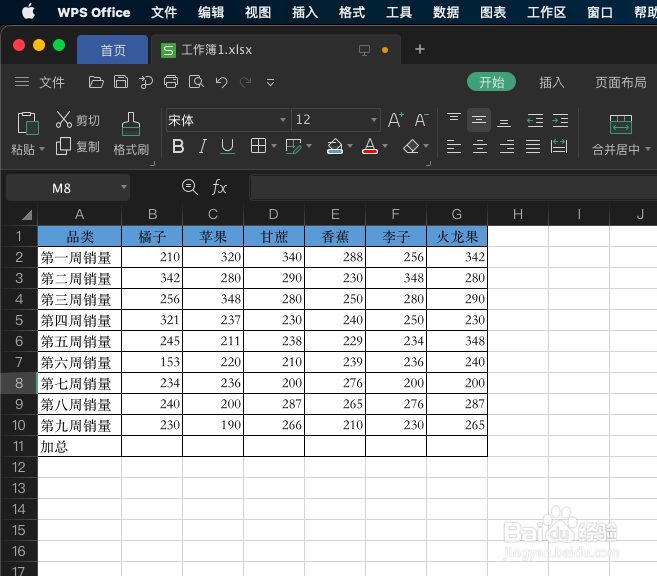The image size is (657, 576).
Task: Click the Redo arrow icon
Action: (246, 82)
